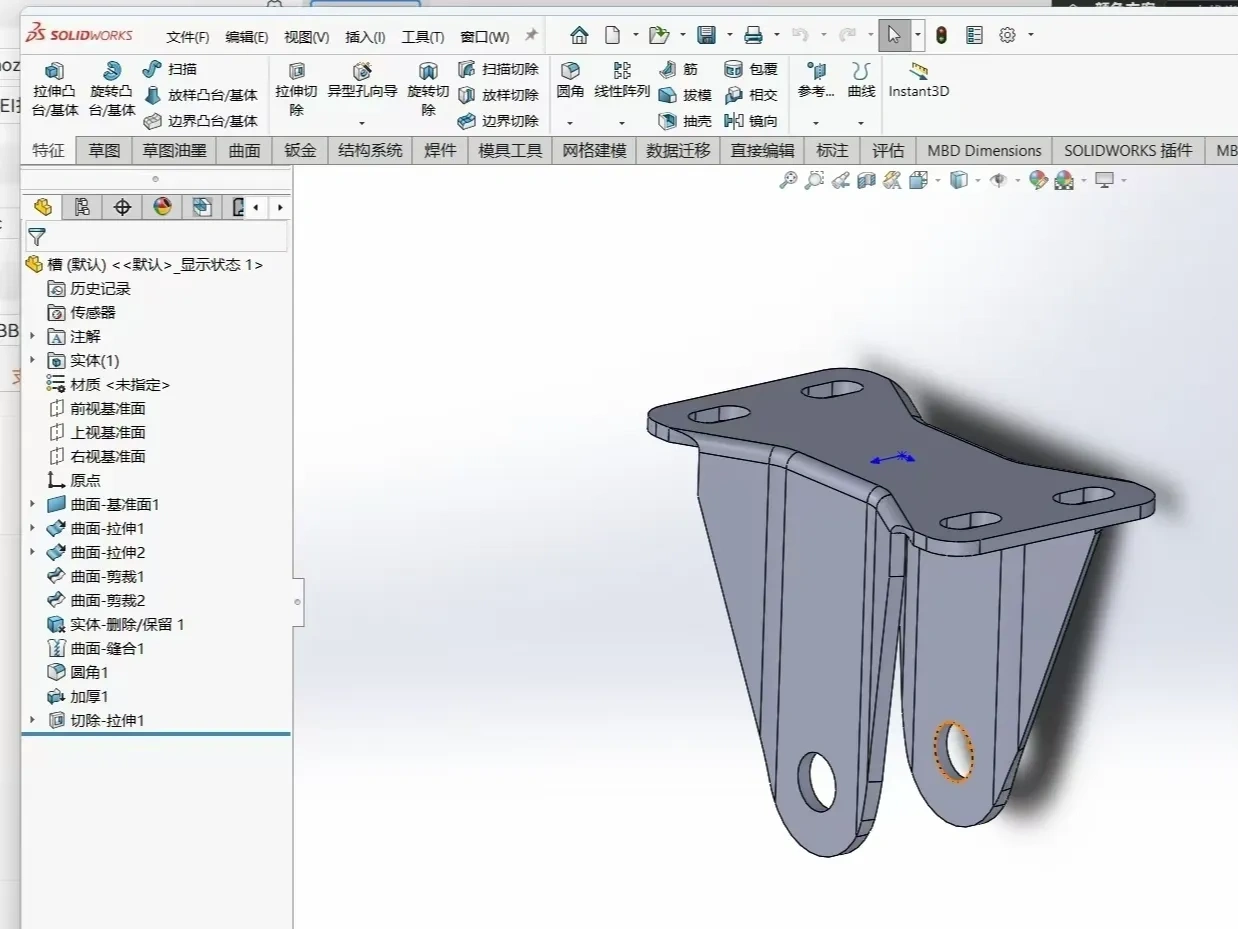
Task: Expand the 切除-拉伸1 feature node
Action: click(32, 720)
